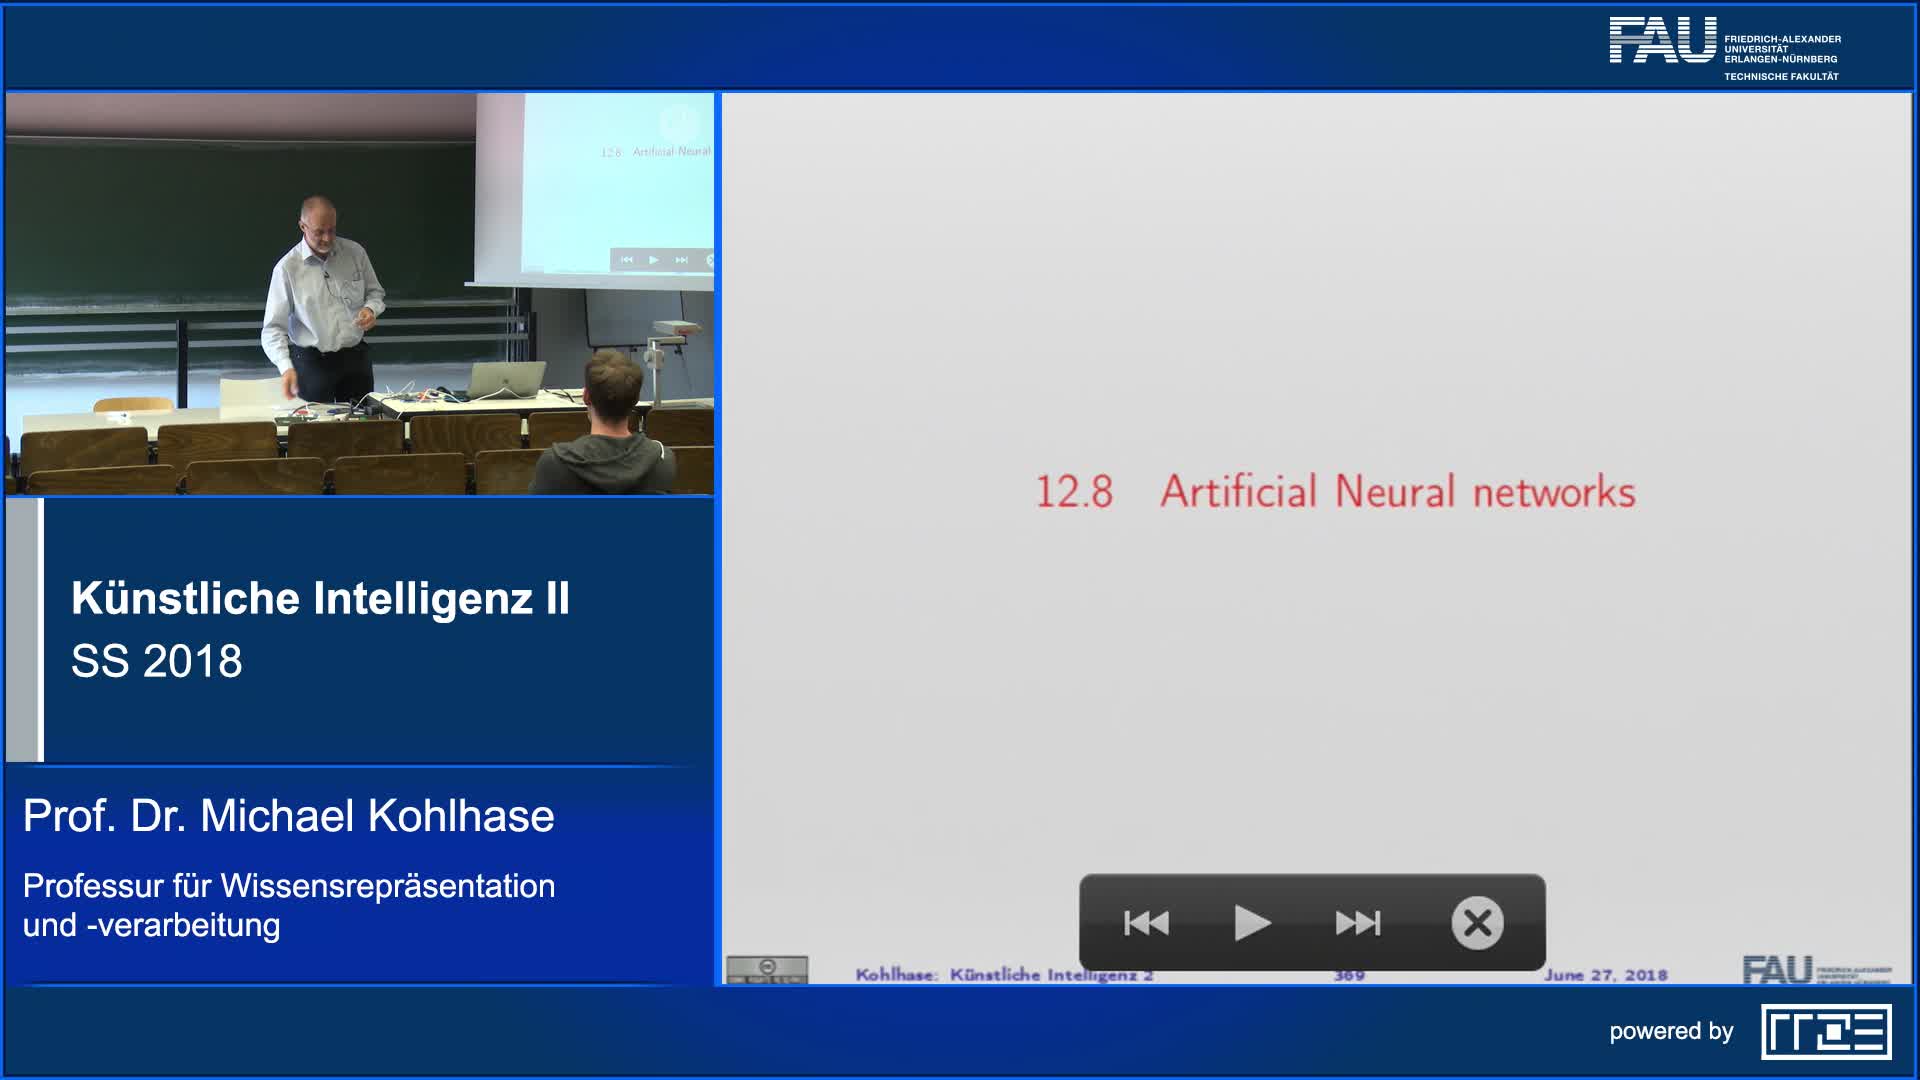Click the 'Prof. Dr. Michael Kohlhase' name text

pyautogui.click(x=288, y=816)
